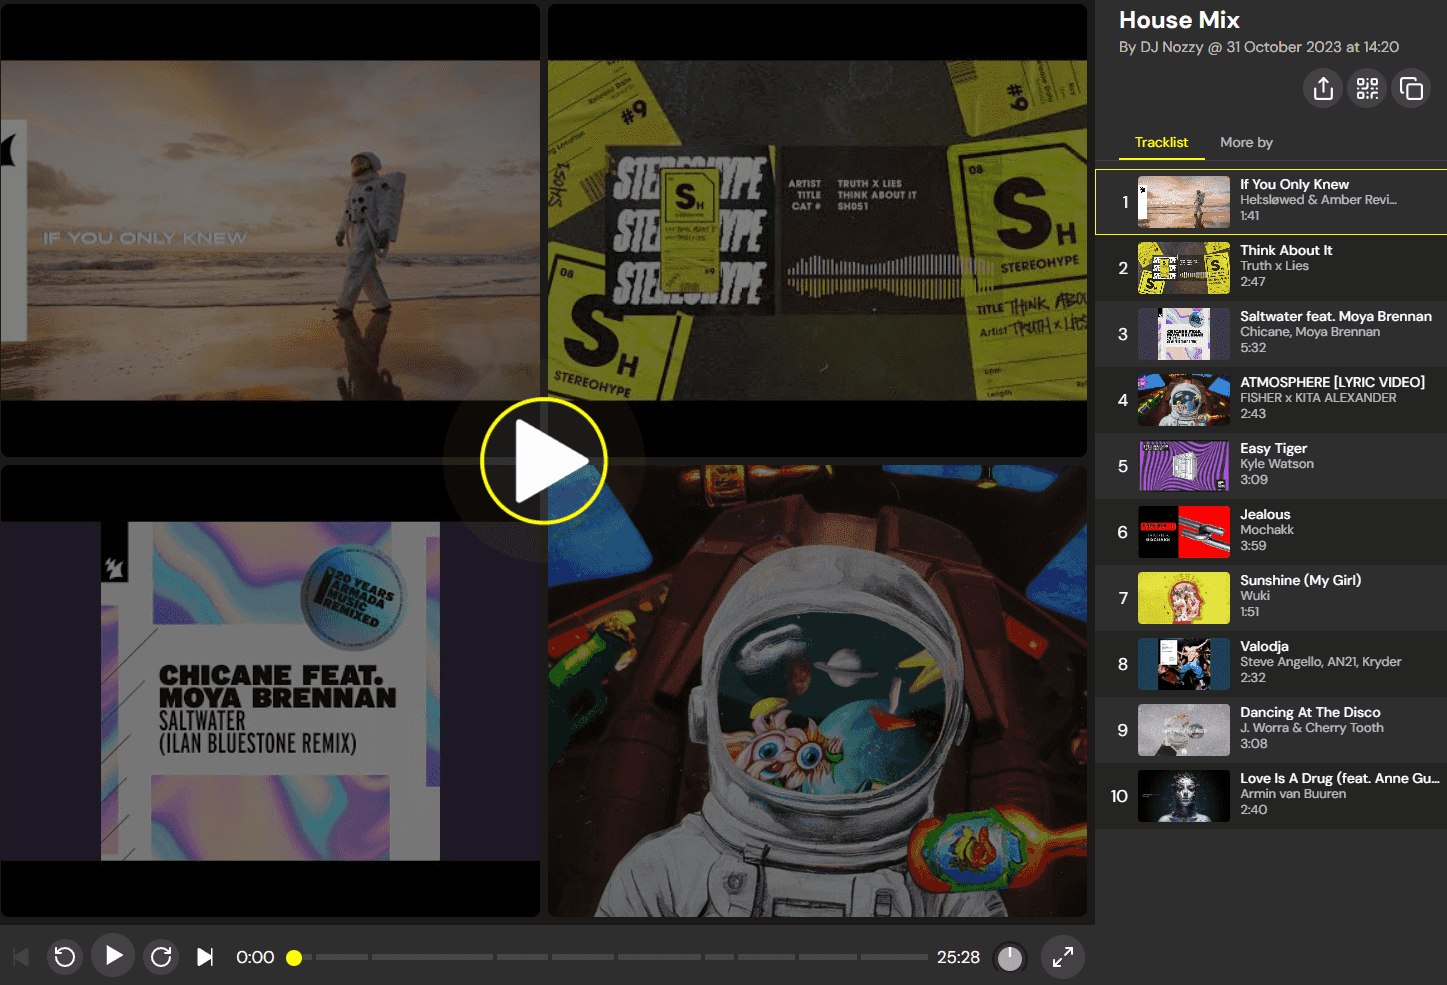The height and width of the screenshot is (985, 1447).
Task: Select the Sunshine (My Girl) thumbnail
Action: pyautogui.click(x=1184, y=598)
